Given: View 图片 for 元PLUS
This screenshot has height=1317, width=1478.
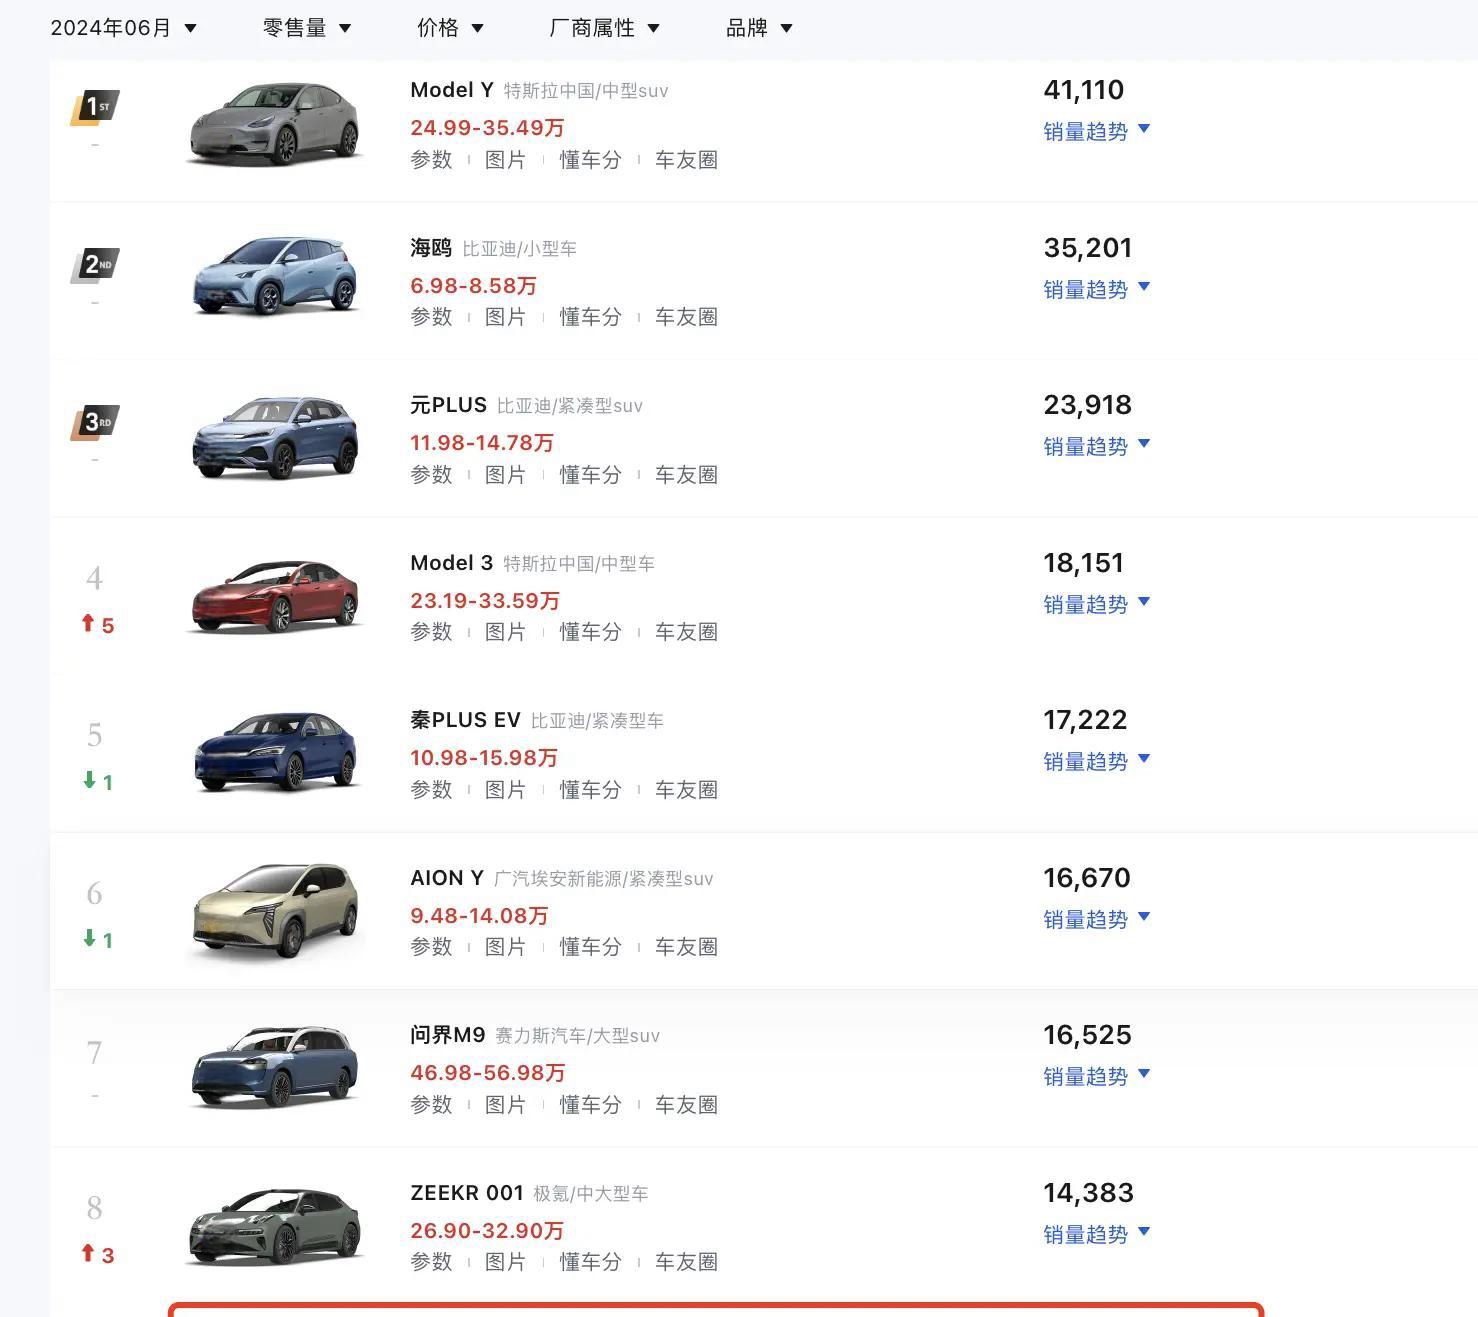Looking at the screenshot, I should point(505,475).
